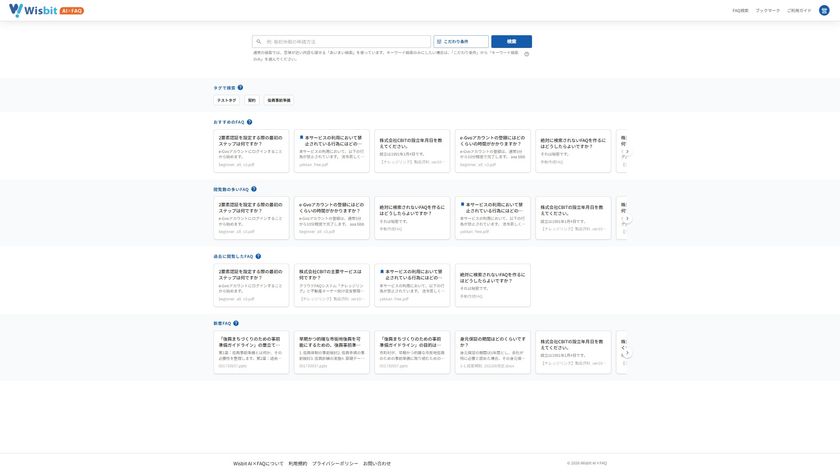
Task: Advance the 閲覧数の多いFAQ carousel with its arrow
Action: click(627, 219)
